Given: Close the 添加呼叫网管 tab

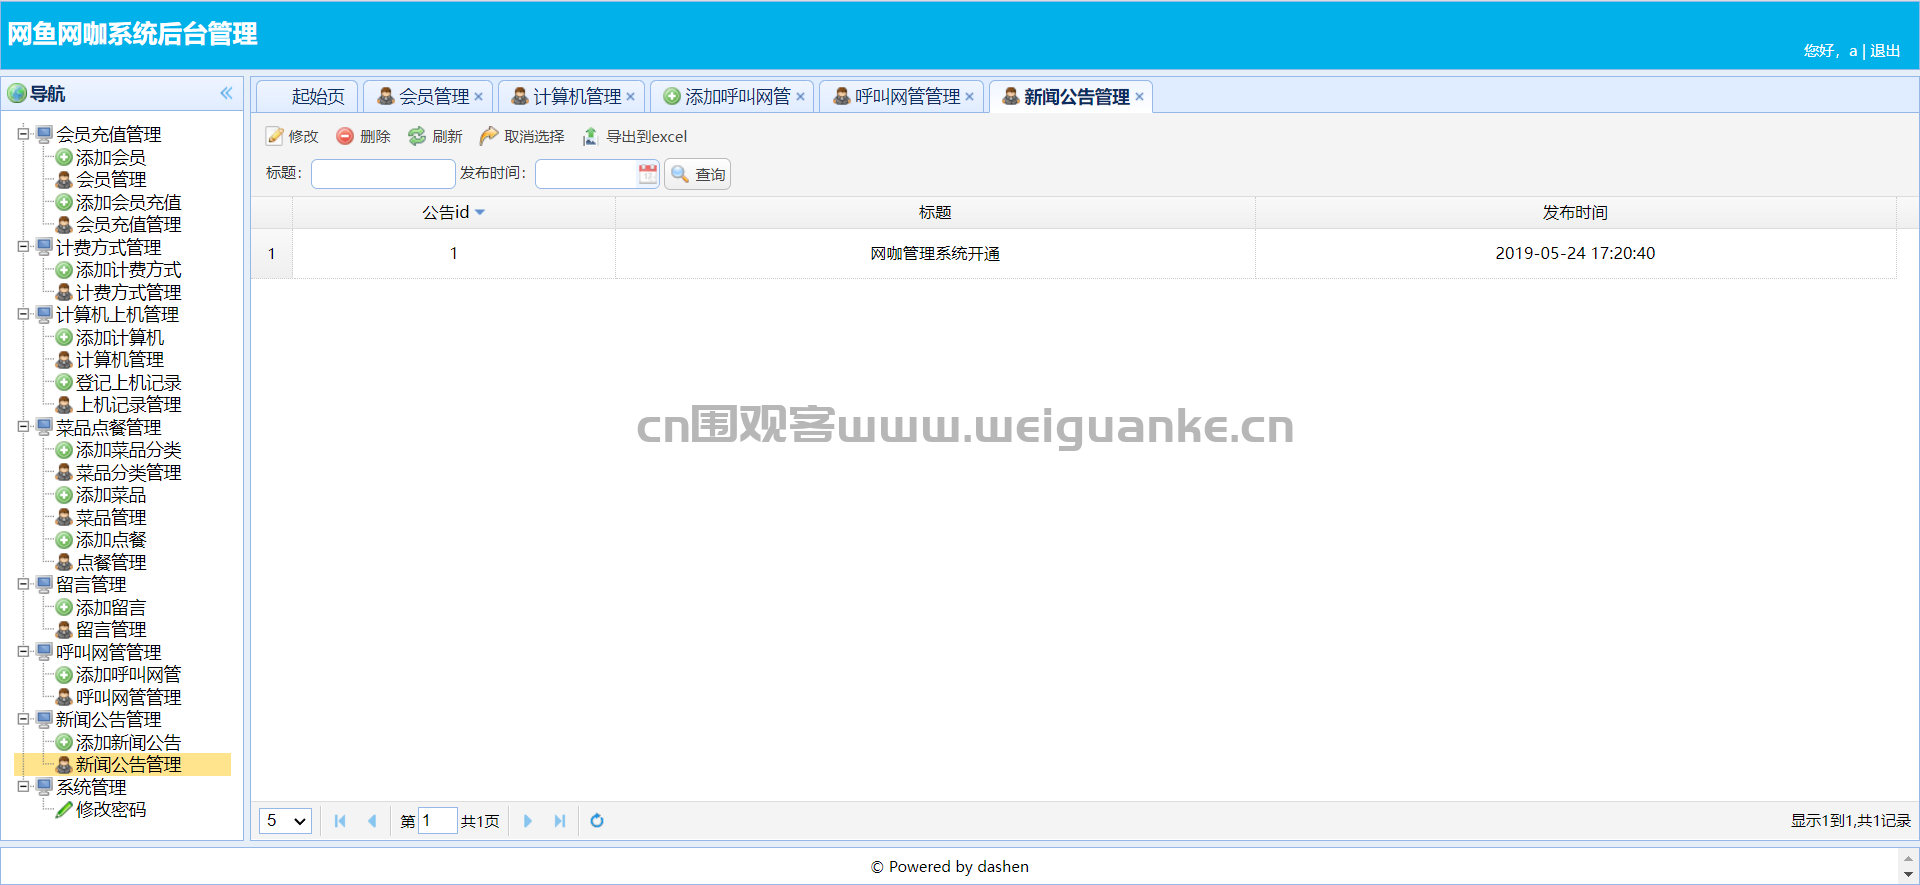Looking at the screenshot, I should coord(801,97).
